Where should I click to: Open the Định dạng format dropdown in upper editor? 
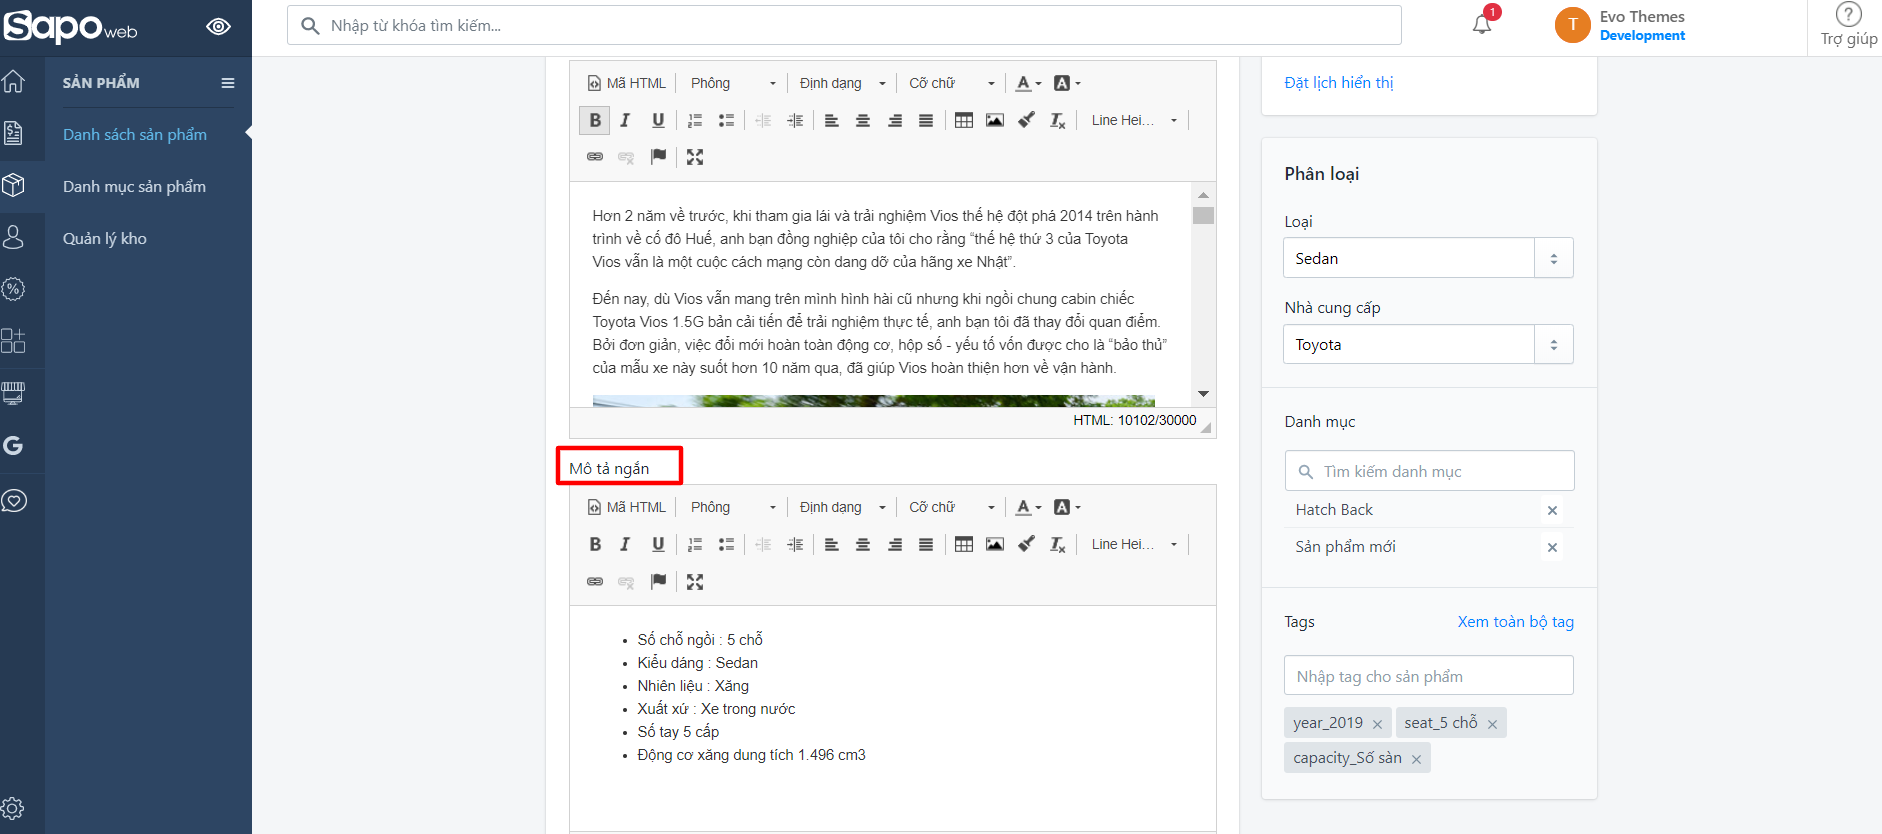pyautogui.click(x=842, y=83)
